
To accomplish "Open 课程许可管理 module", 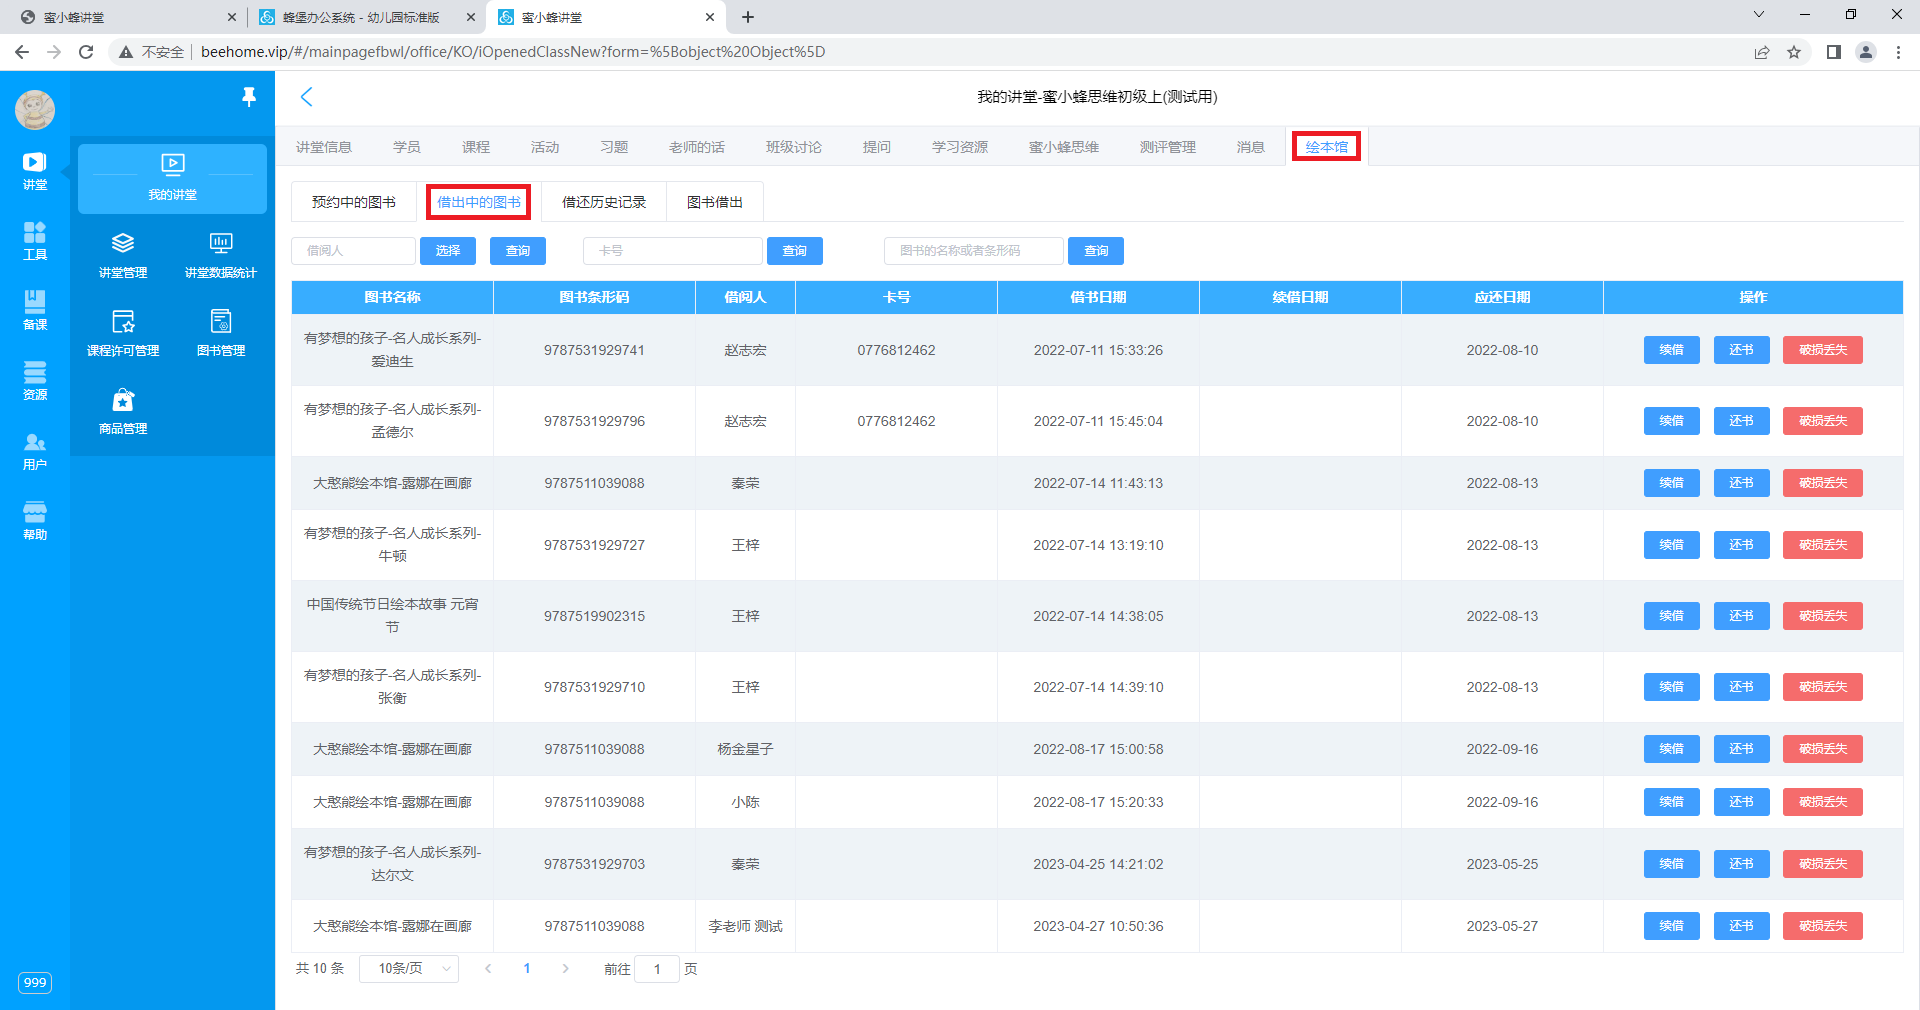I will pos(123,333).
